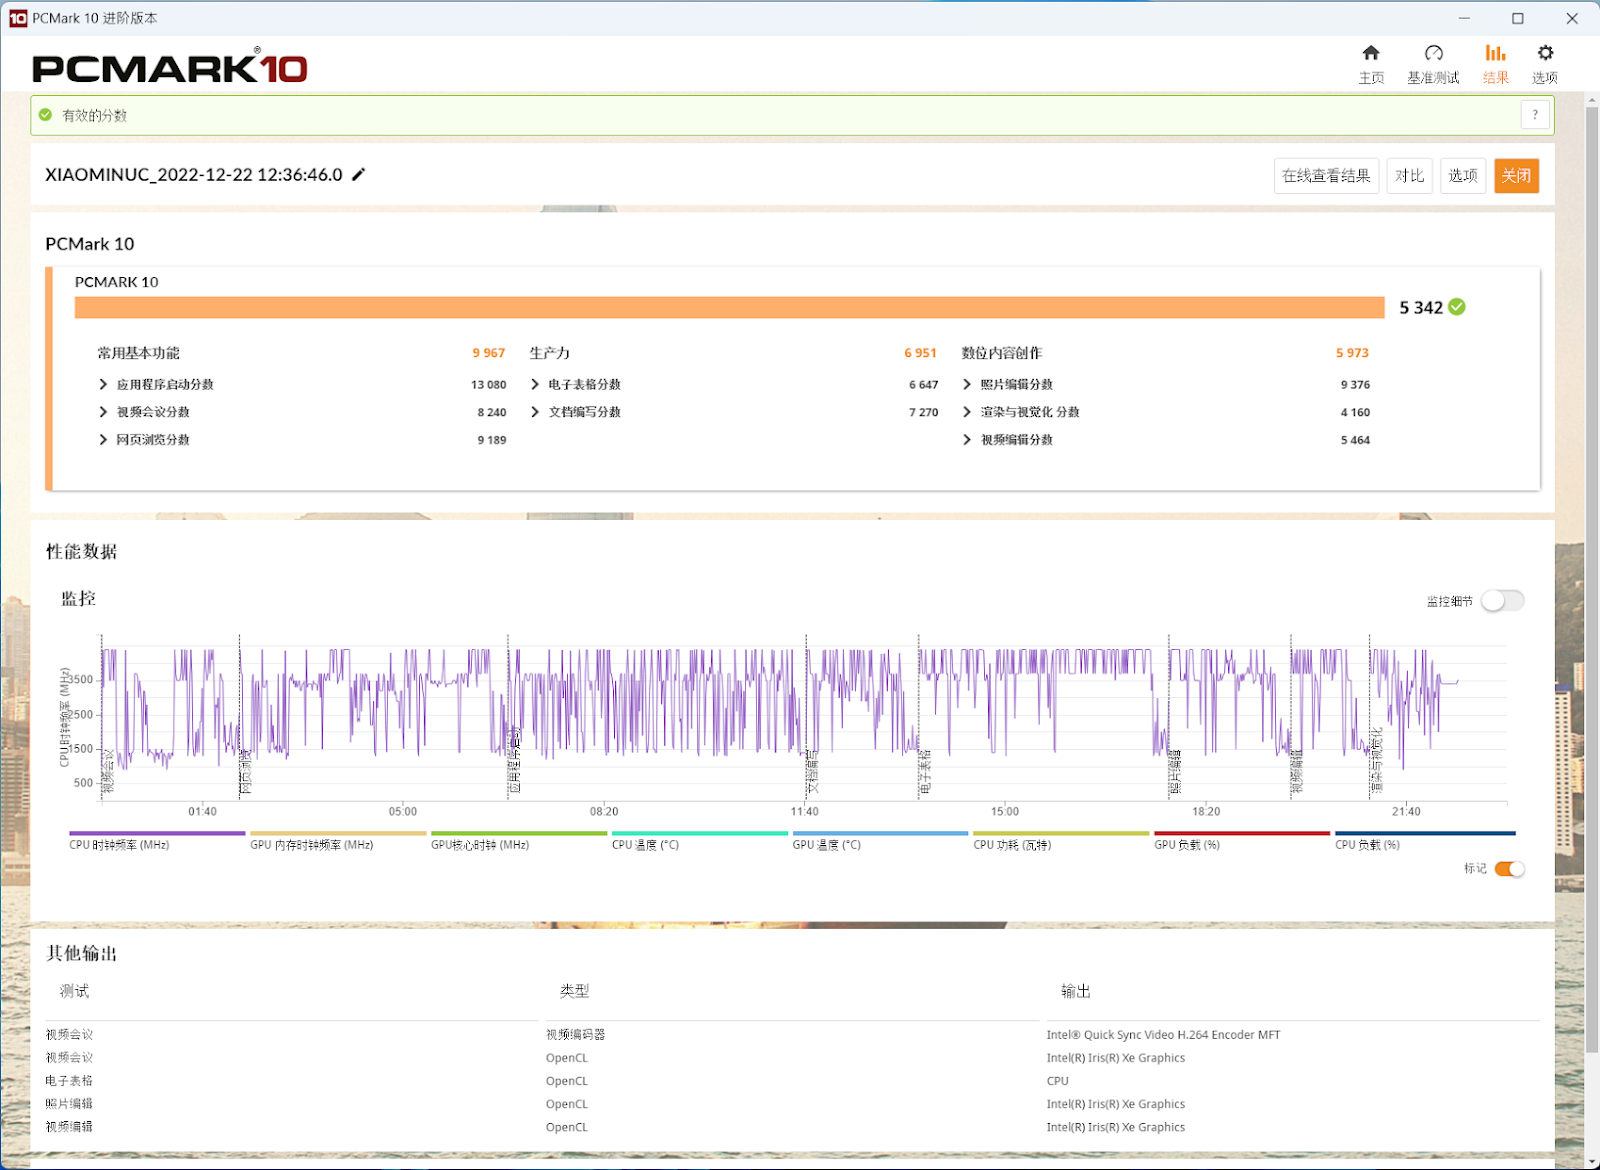The height and width of the screenshot is (1170, 1600).
Task: Turn off the 标记 markers switch
Action: click(1509, 869)
